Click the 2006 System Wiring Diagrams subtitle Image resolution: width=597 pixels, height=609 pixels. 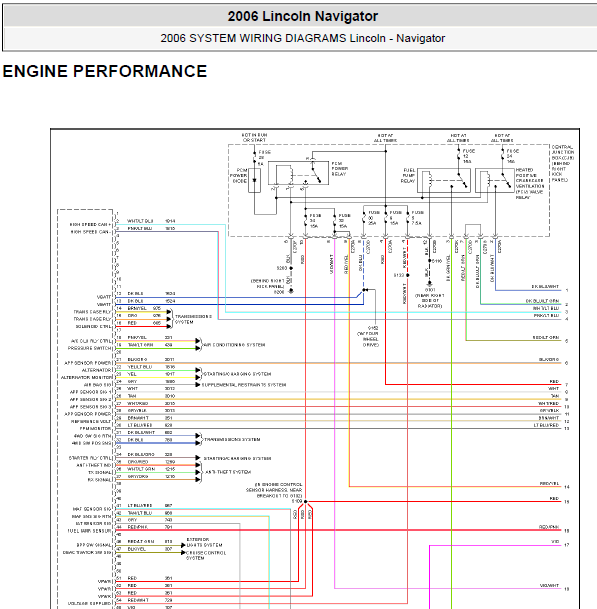click(x=303, y=38)
